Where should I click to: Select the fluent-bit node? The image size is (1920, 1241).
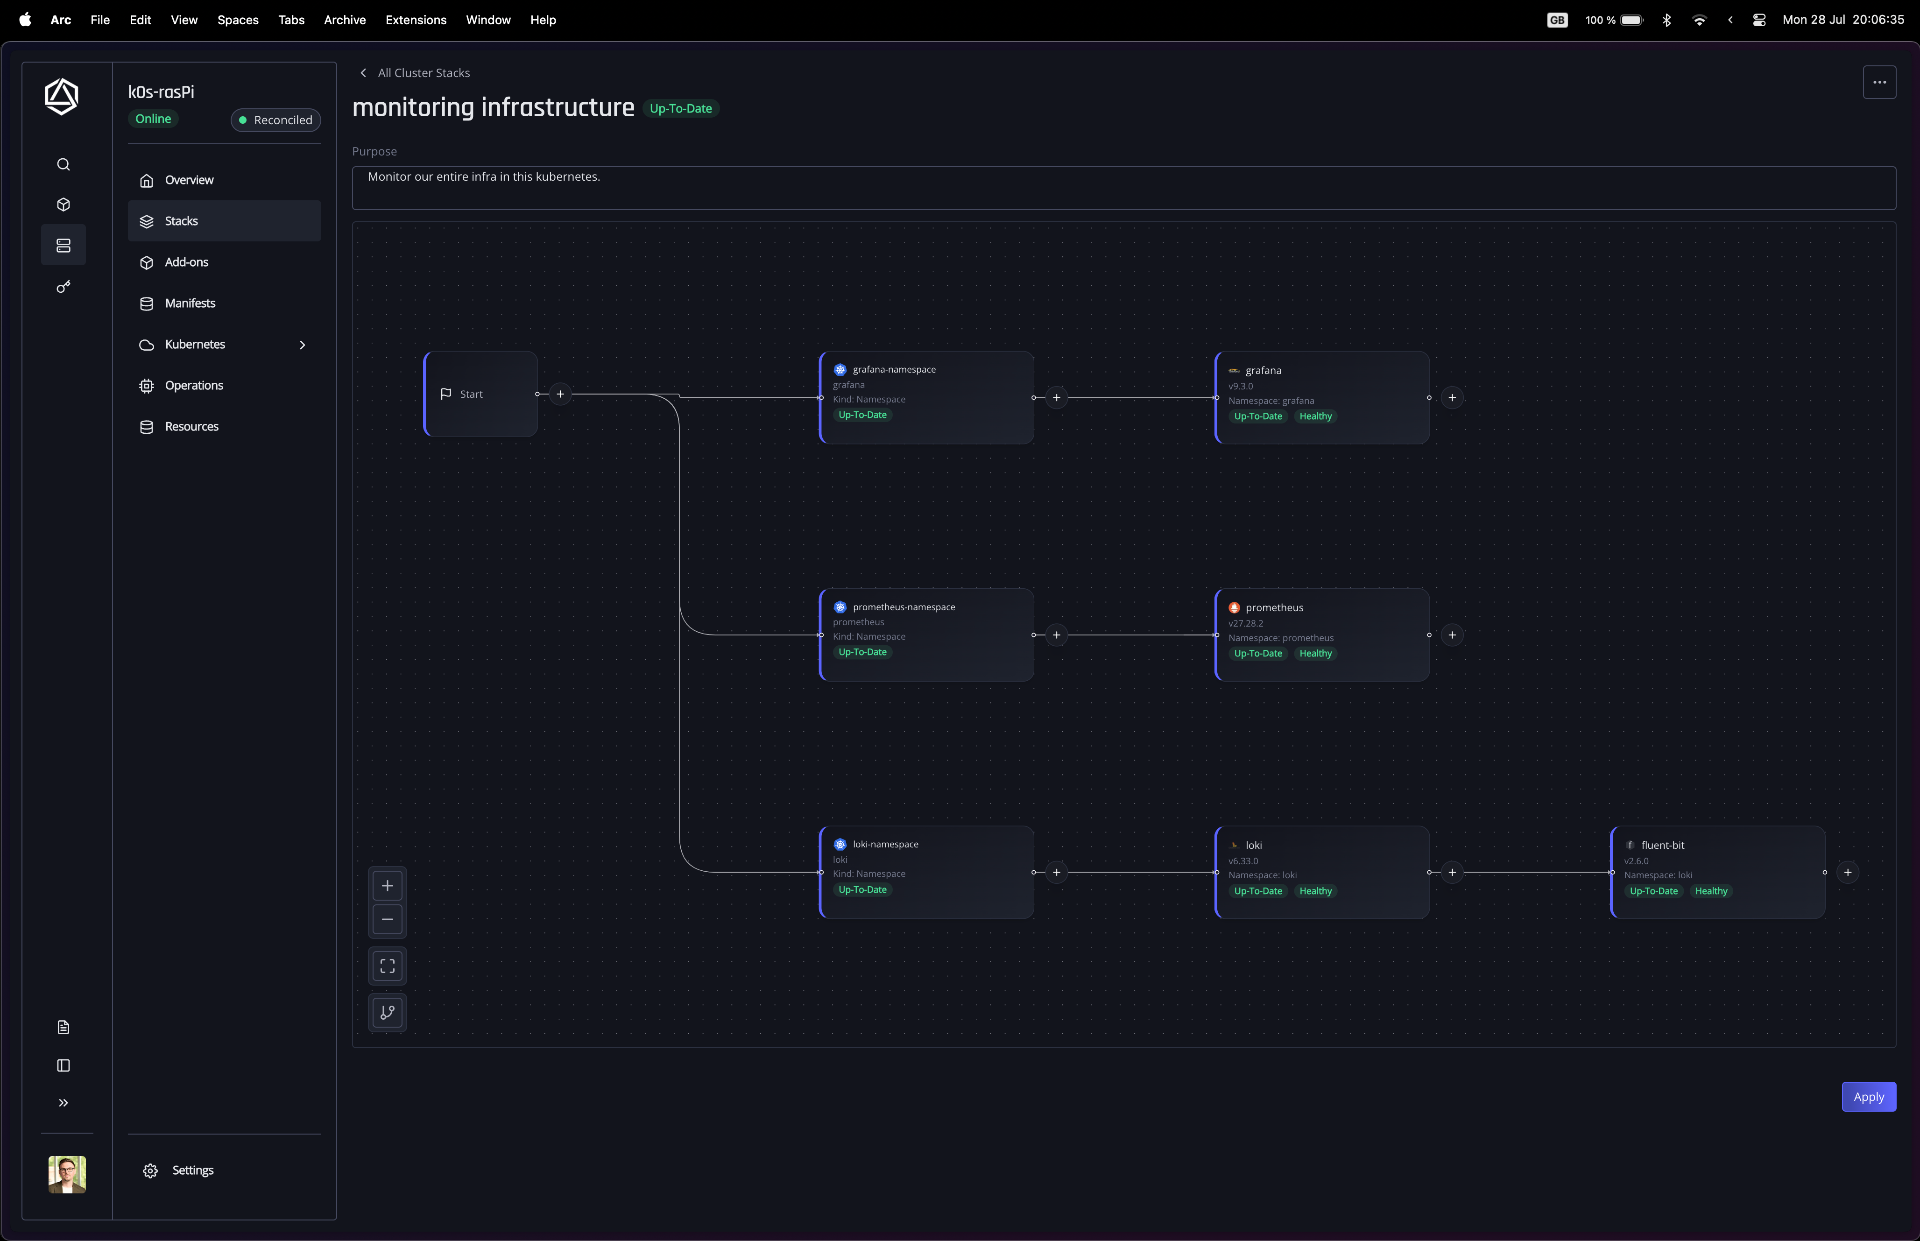(1718, 872)
